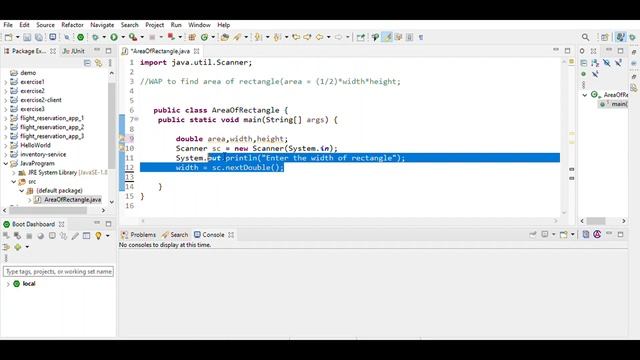Click the Display Selected Console icon
The width and height of the screenshot is (640, 360).
click(545, 234)
